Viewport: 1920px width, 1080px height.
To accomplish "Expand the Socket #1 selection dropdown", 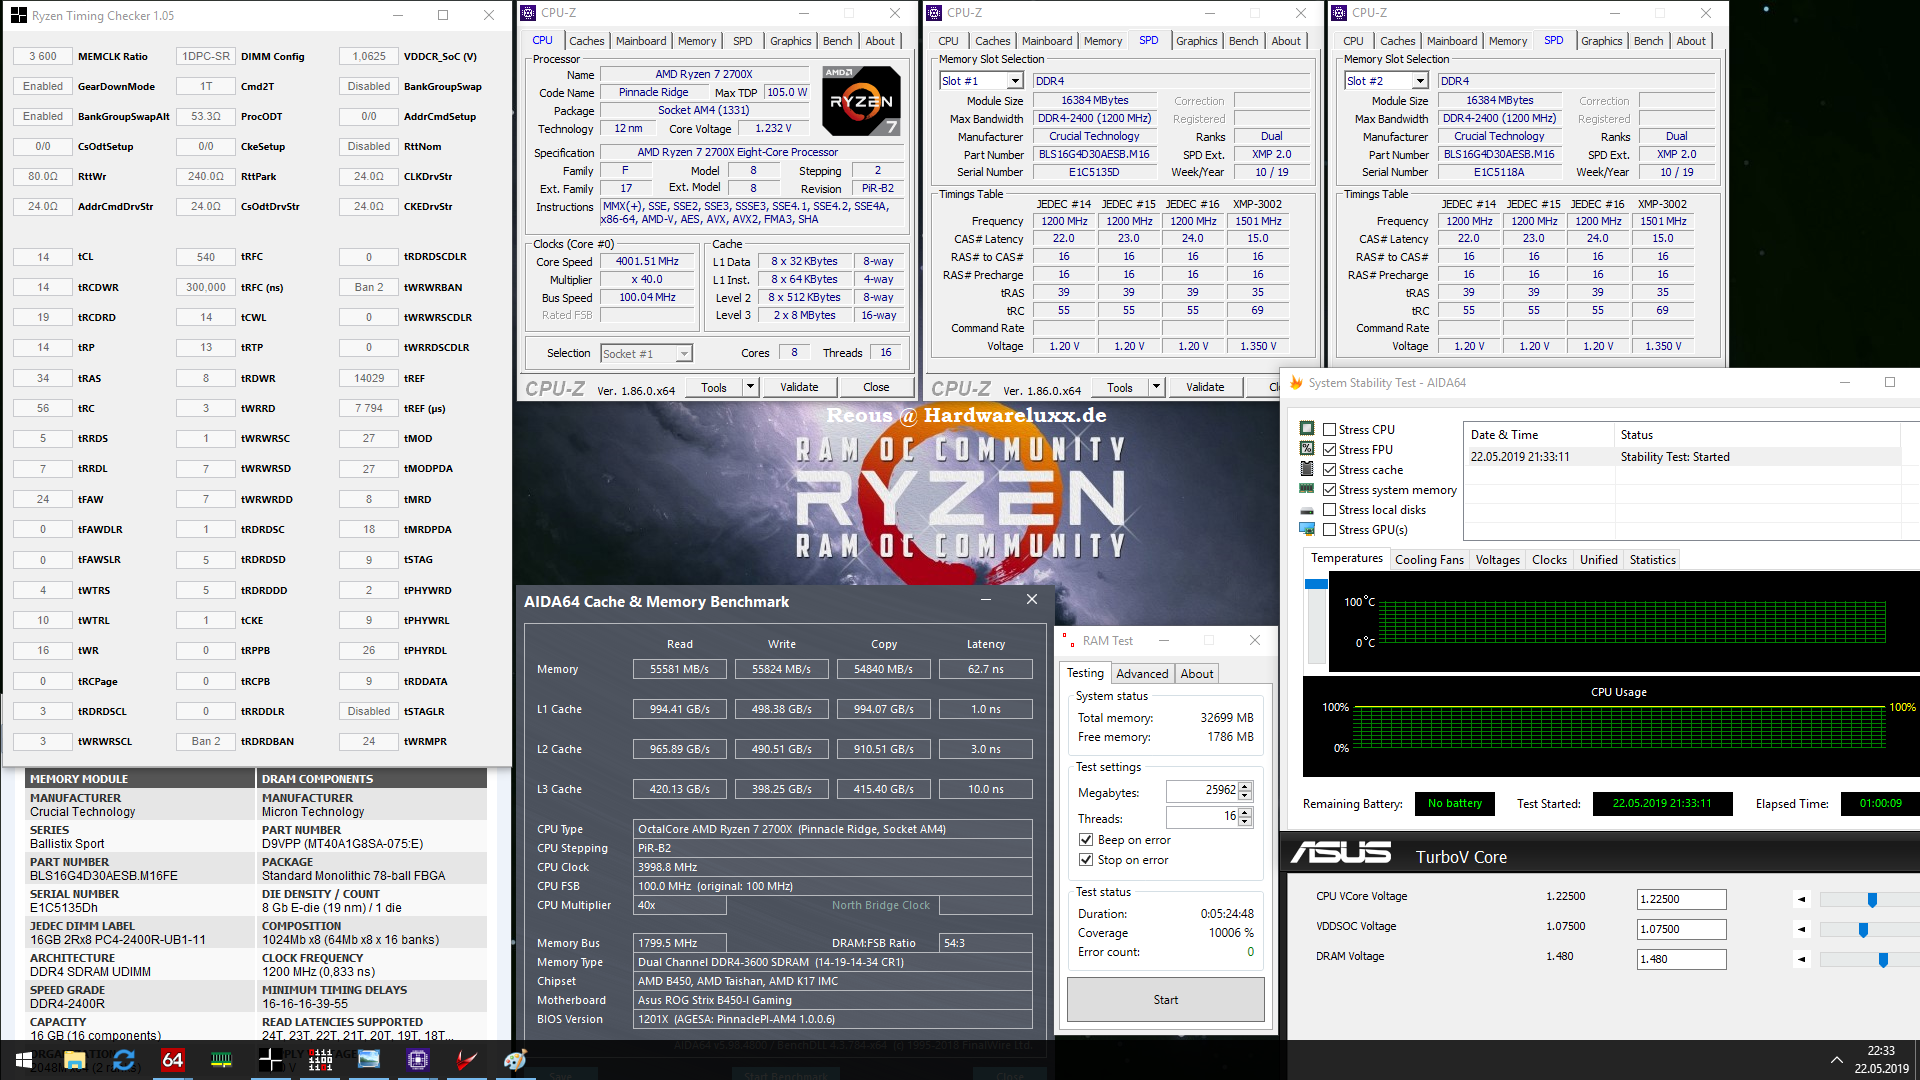I will click(x=684, y=354).
